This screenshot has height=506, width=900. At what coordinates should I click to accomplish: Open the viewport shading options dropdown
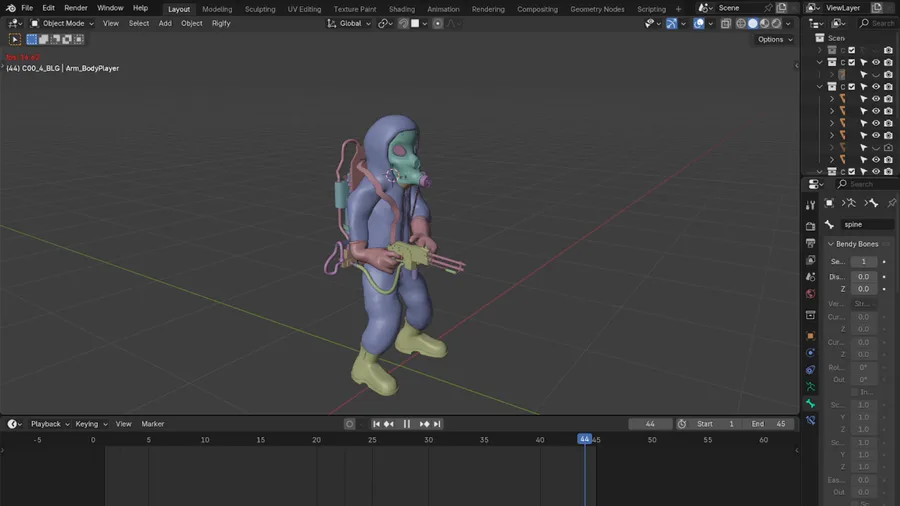pyautogui.click(x=788, y=24)
